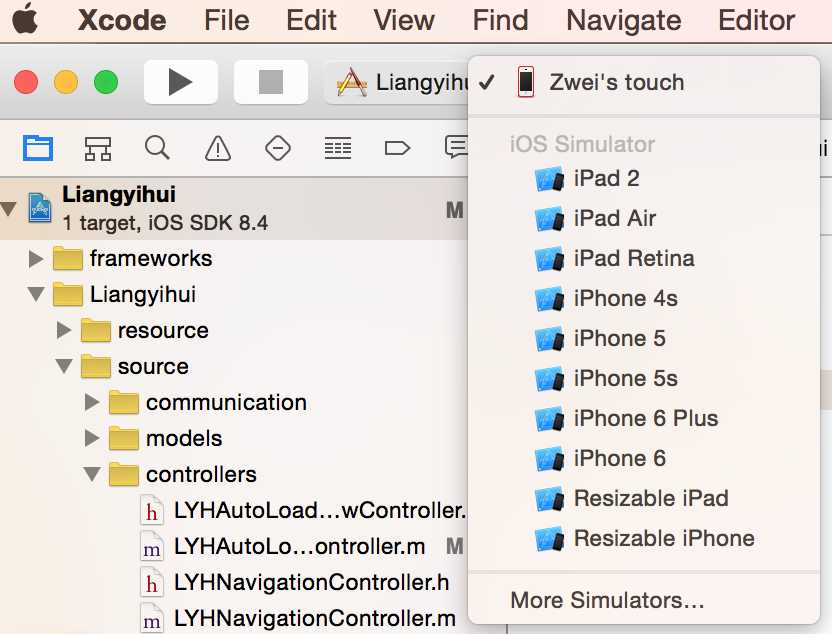Image resolution: width=832 pixels, height=634 pixels.
Task: Choose iPad Air simulator
Action: tap(644, 219)
